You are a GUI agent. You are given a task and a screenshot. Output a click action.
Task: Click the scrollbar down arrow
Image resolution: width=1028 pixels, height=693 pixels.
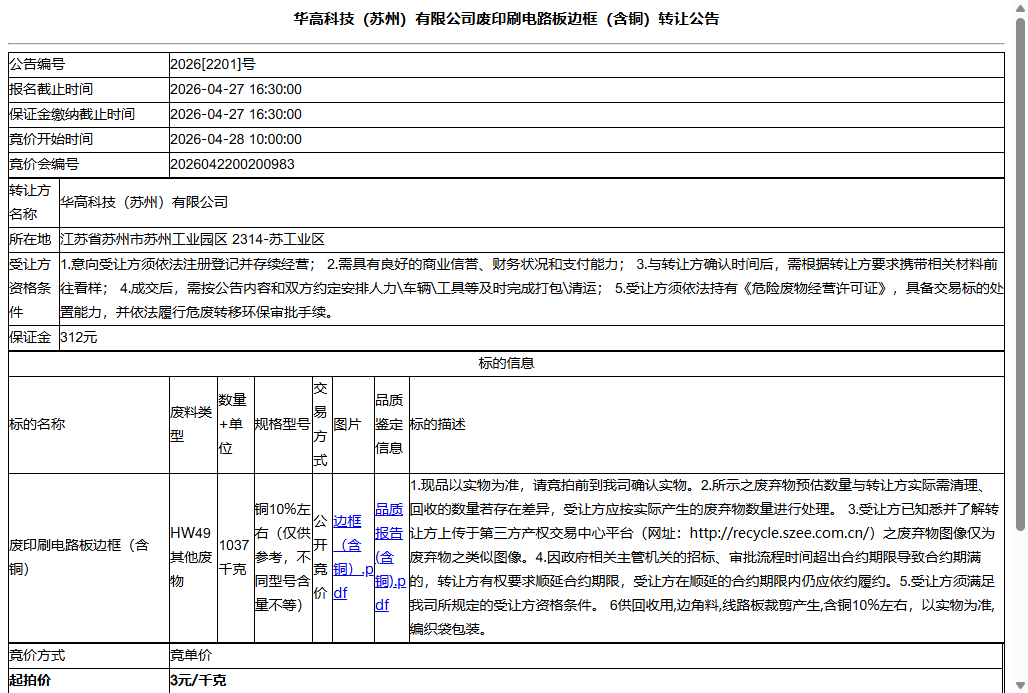coord(1021,686)
